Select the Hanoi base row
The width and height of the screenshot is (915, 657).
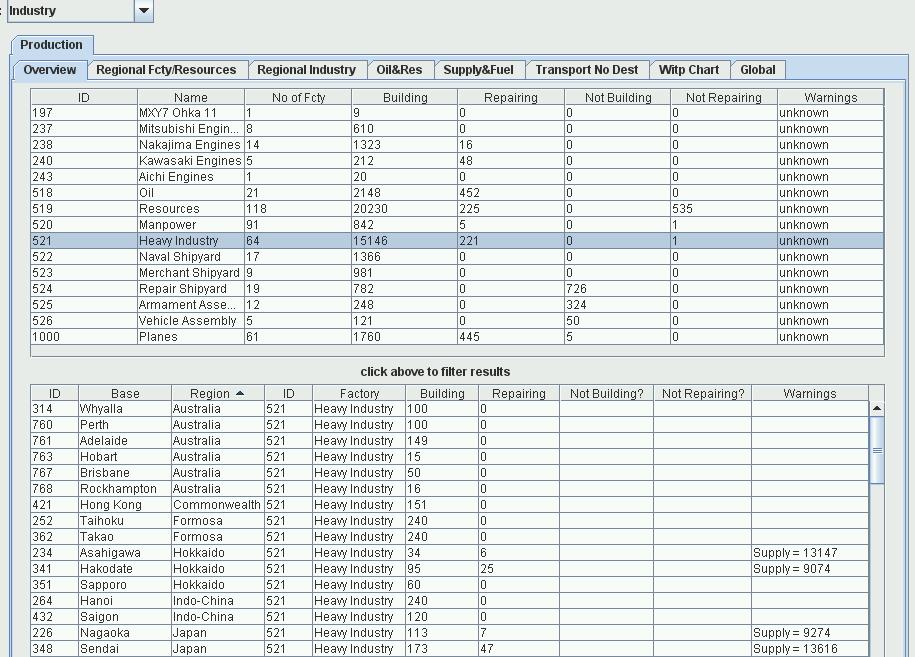tap(449, 601)
